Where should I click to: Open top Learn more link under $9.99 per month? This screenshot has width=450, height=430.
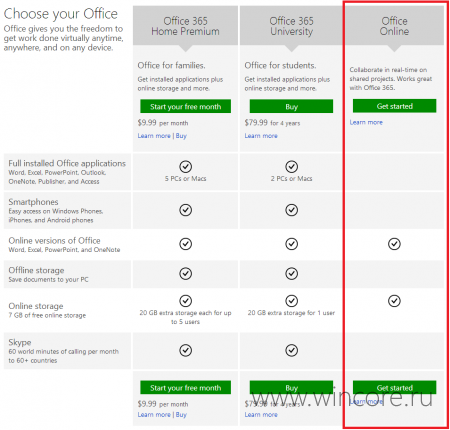coord(154,136)
